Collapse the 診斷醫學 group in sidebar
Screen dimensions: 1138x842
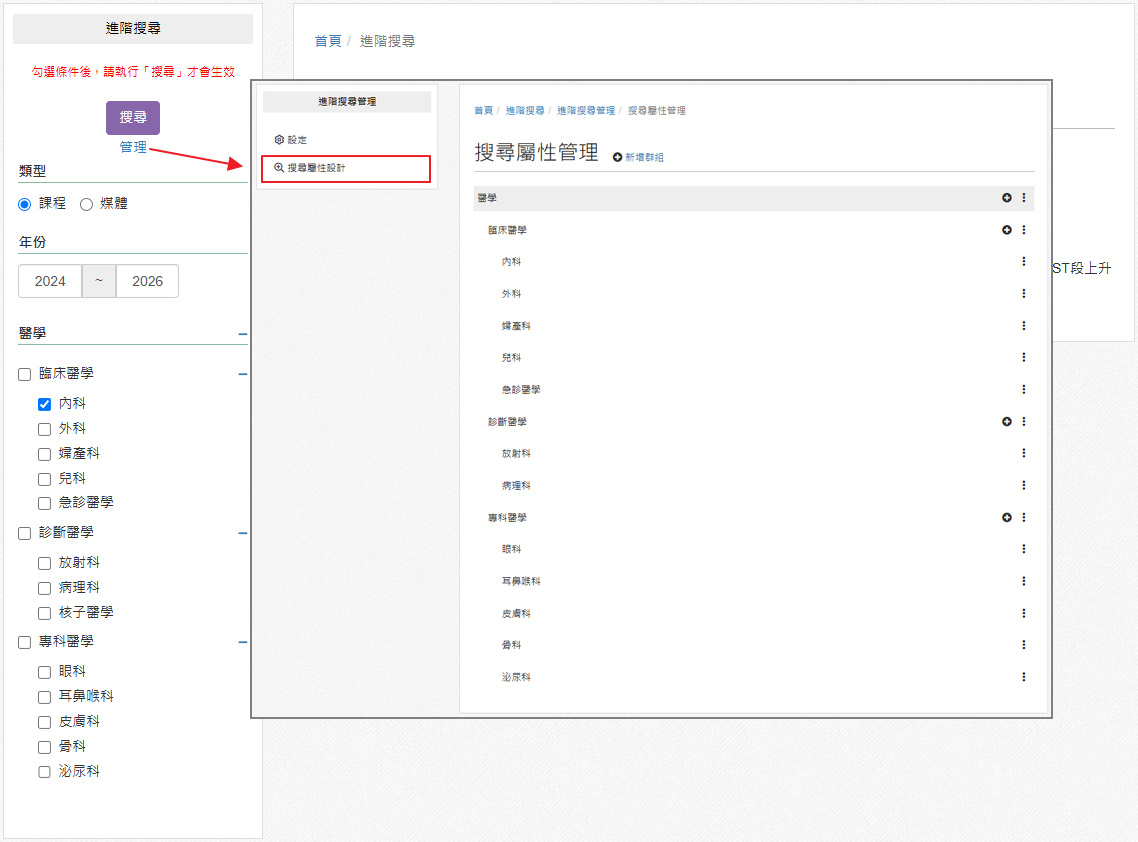[242, 533]
